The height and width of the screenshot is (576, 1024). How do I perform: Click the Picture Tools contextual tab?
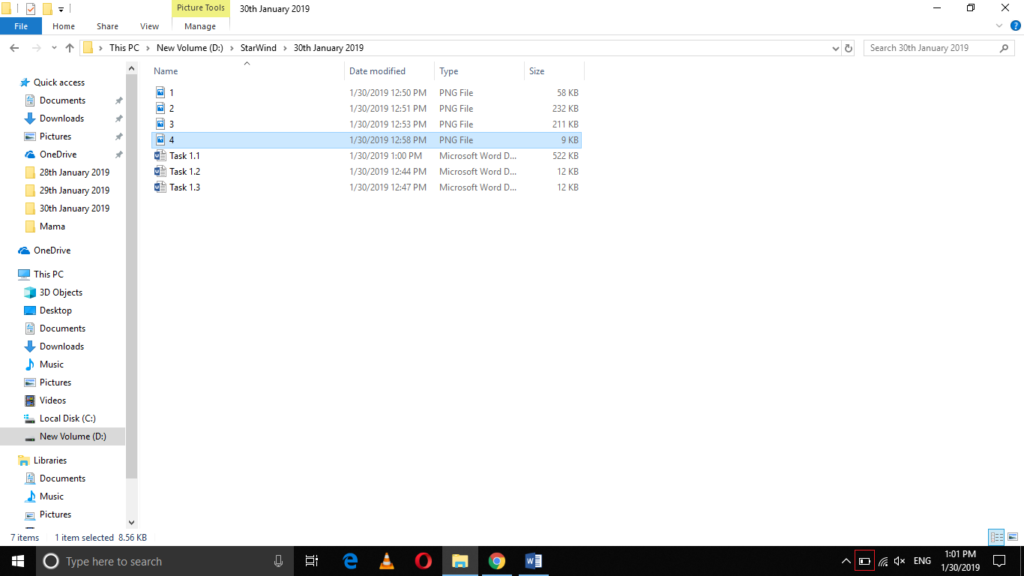point(200,8)
